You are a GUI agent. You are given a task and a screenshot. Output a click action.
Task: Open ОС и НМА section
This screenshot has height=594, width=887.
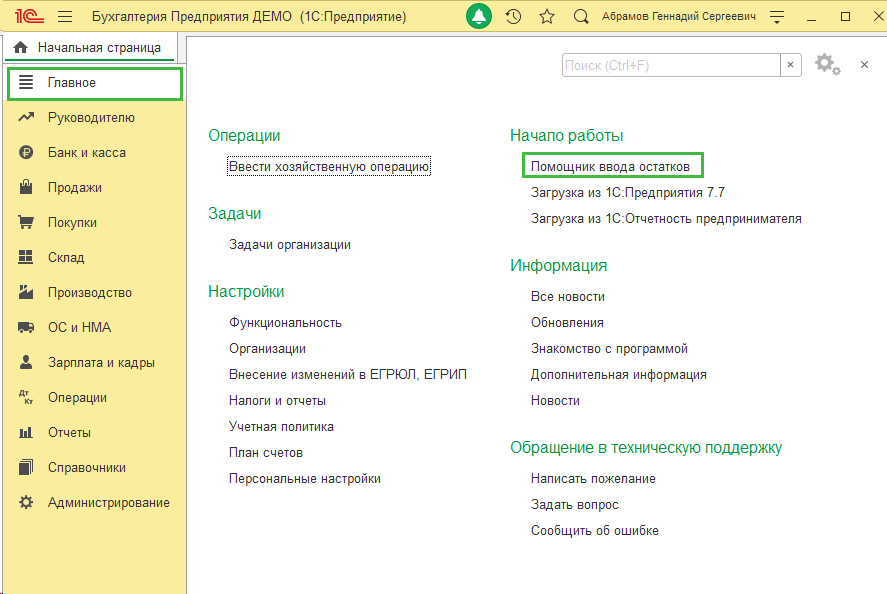[79, 328]
